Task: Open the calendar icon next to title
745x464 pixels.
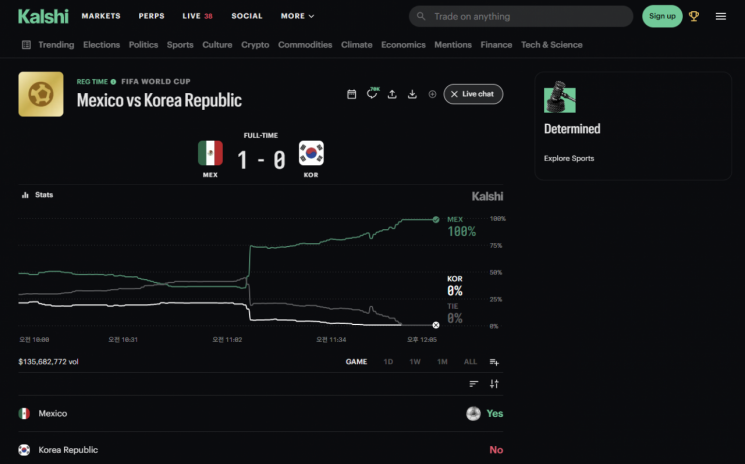Action: coord(352,94)
